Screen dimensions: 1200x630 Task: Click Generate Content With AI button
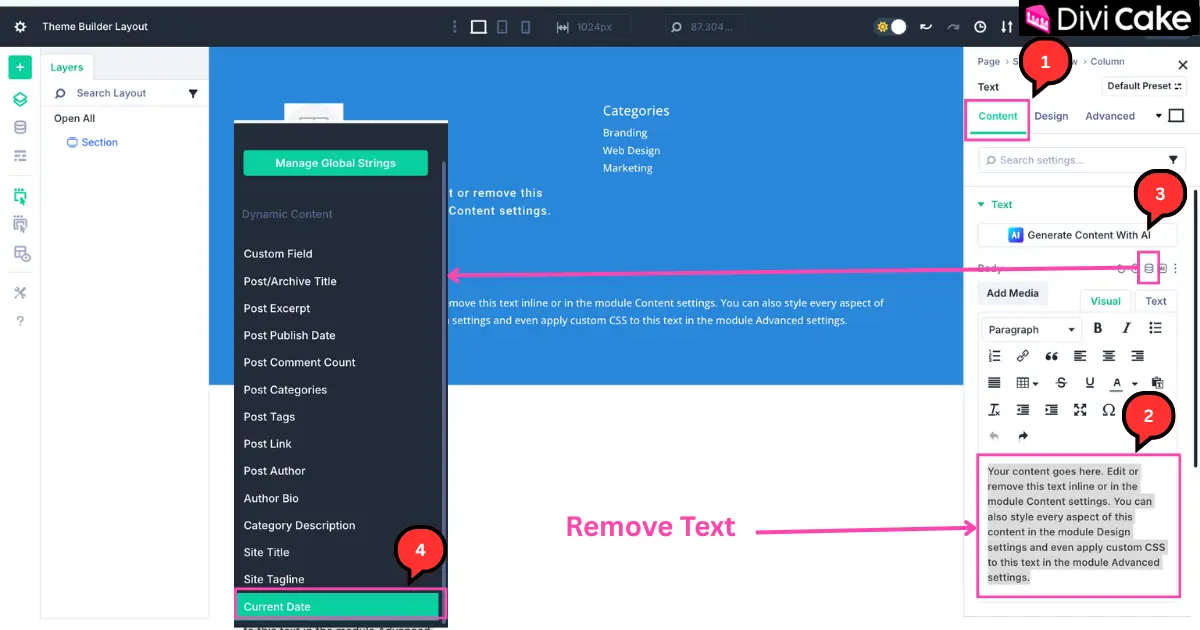click(x=1077, y=235)
